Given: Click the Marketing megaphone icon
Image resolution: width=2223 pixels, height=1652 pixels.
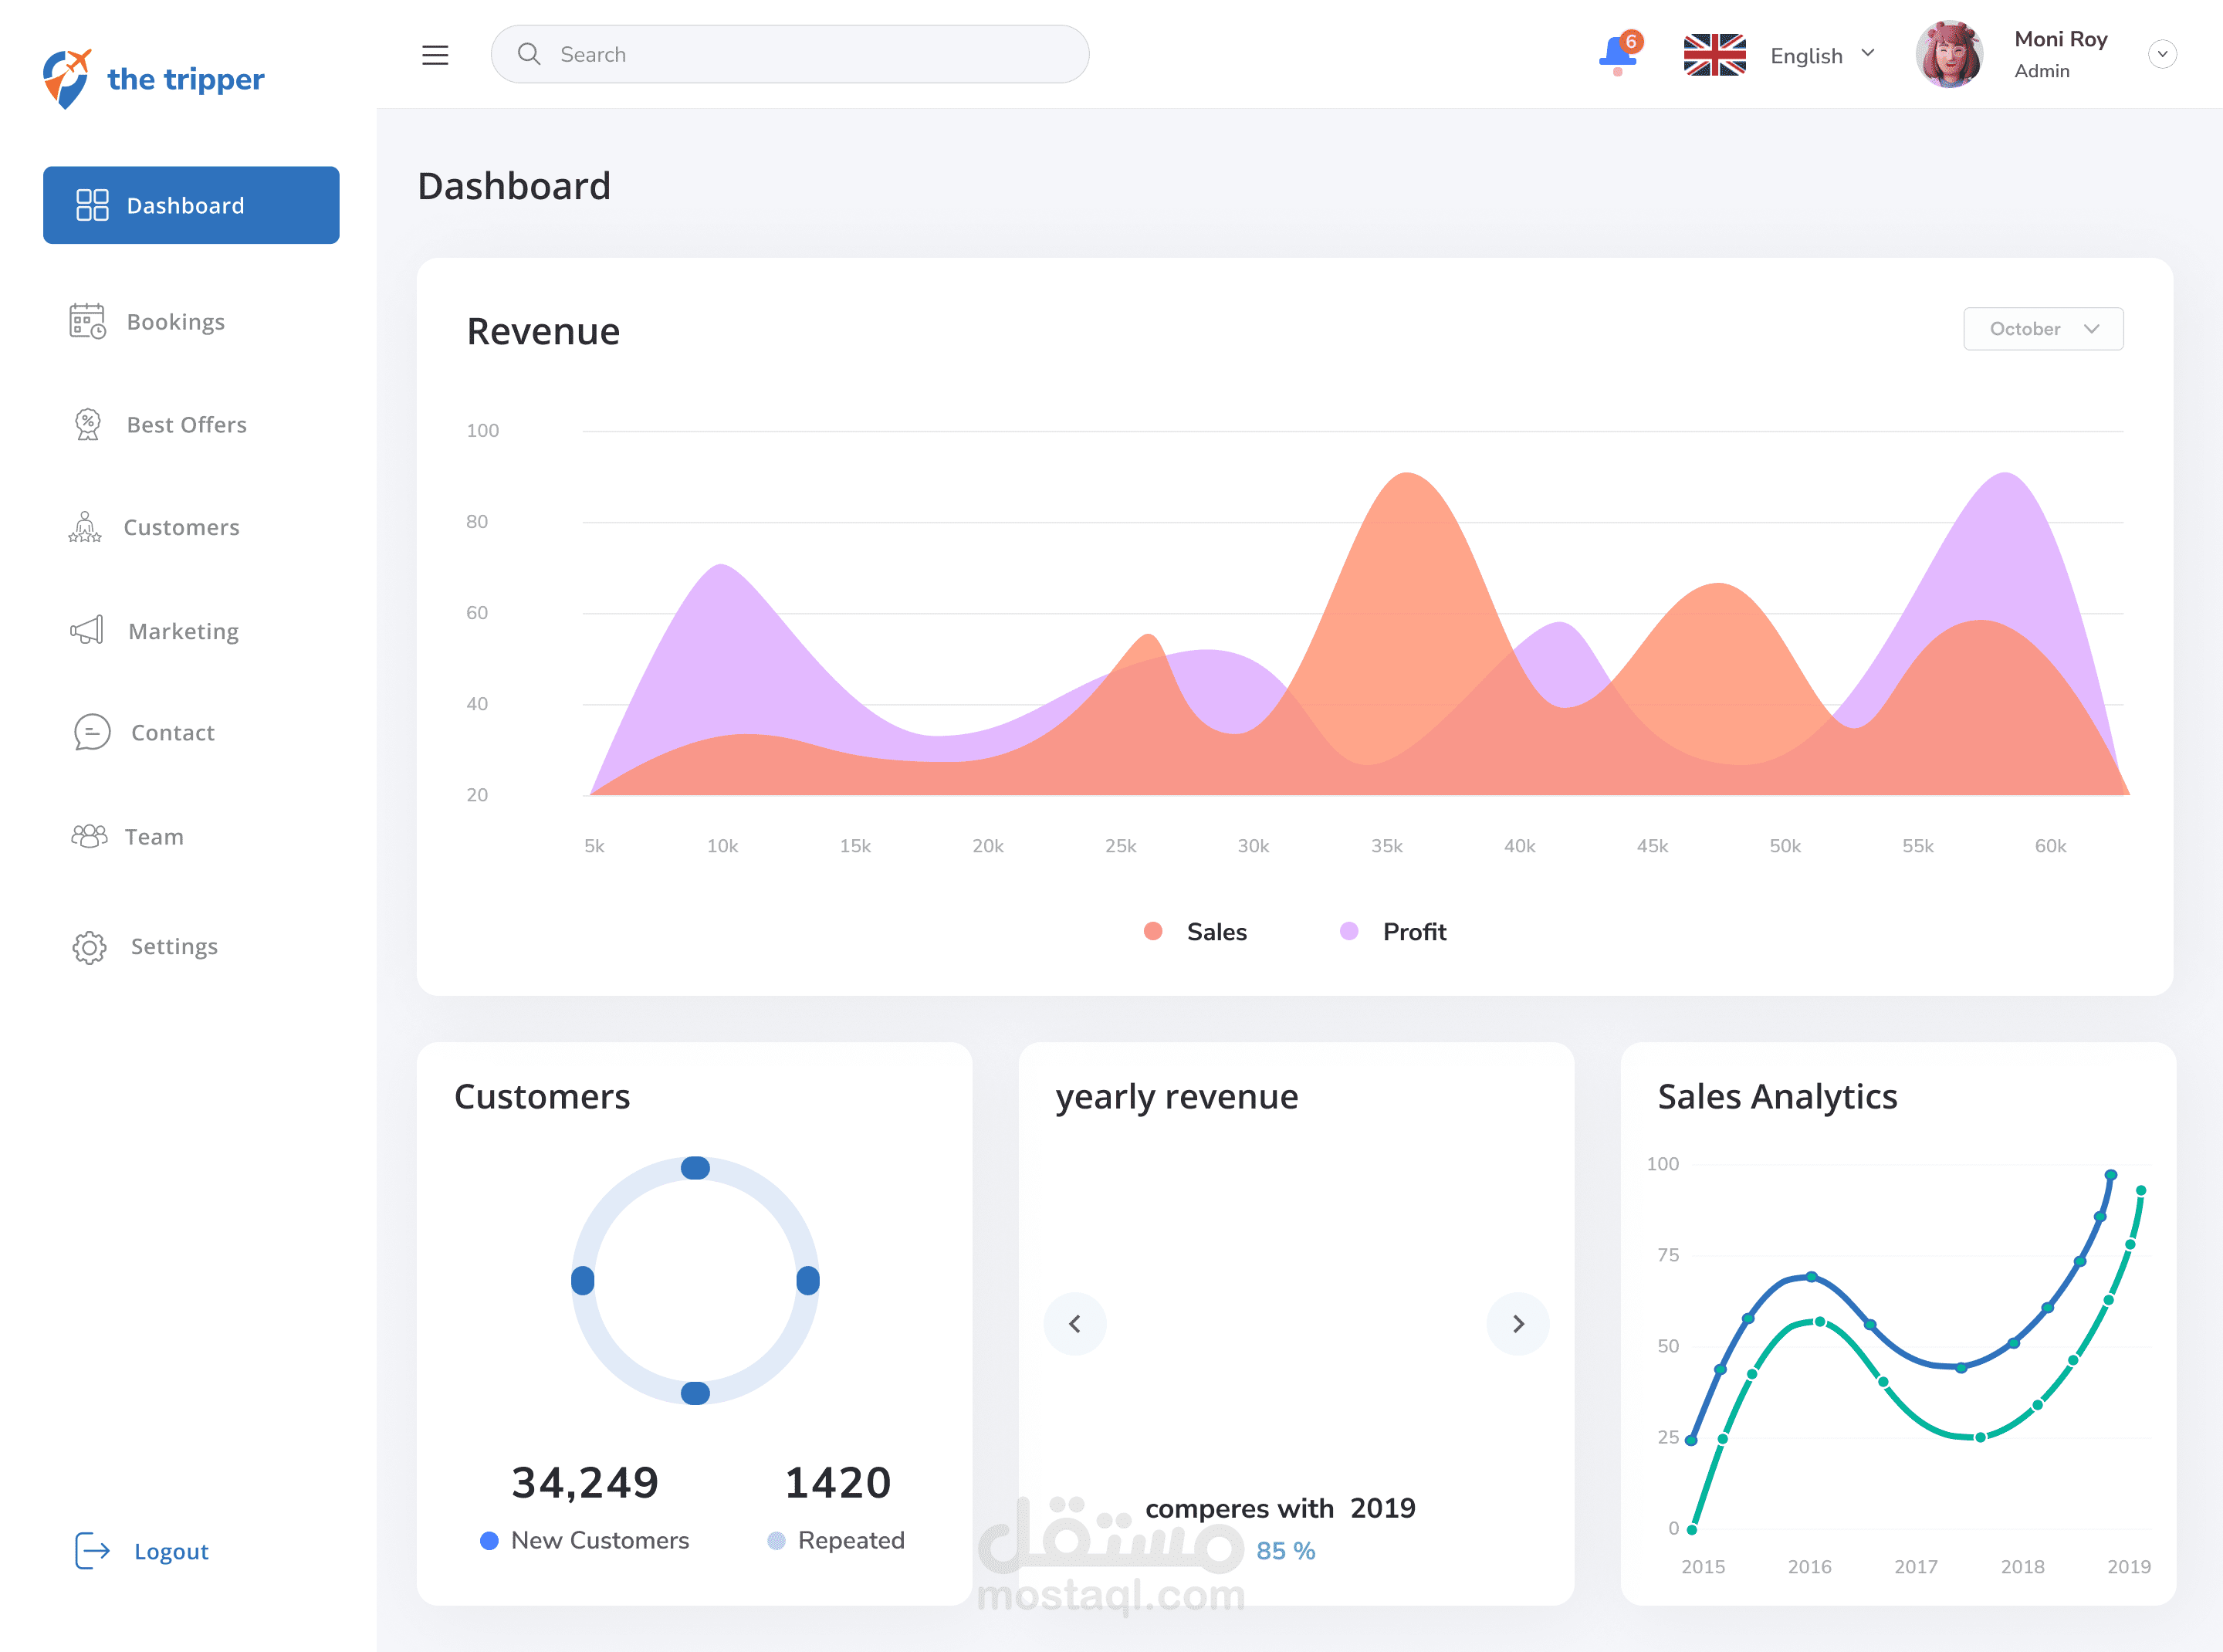Looking at the screenshot, I should pyautogui.click(x=87, y=630).
